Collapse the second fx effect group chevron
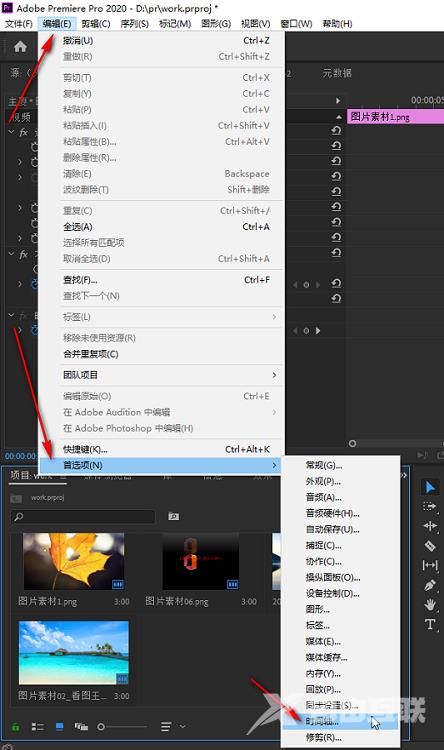Screen dimensions: 444x750 (11, 254)
